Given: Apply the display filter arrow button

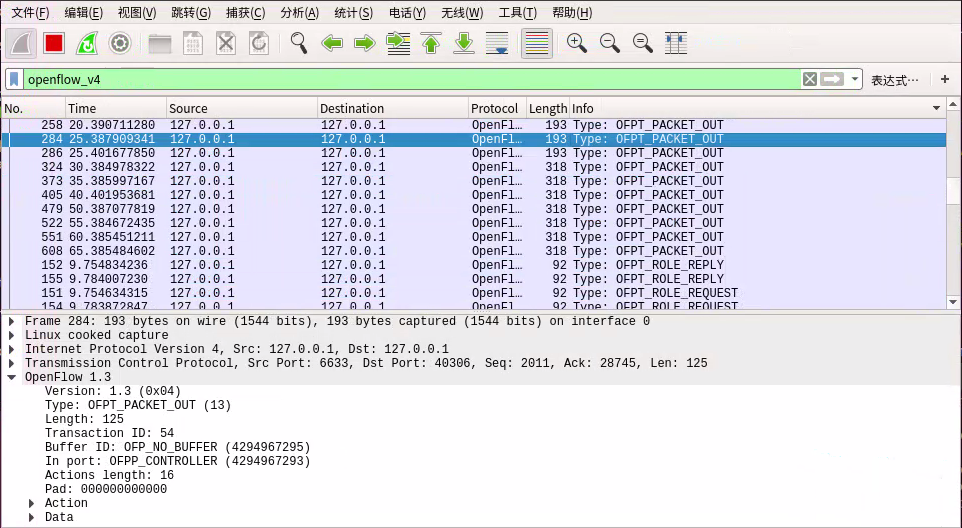Looking at the screenshot, I should pos(832,79).
